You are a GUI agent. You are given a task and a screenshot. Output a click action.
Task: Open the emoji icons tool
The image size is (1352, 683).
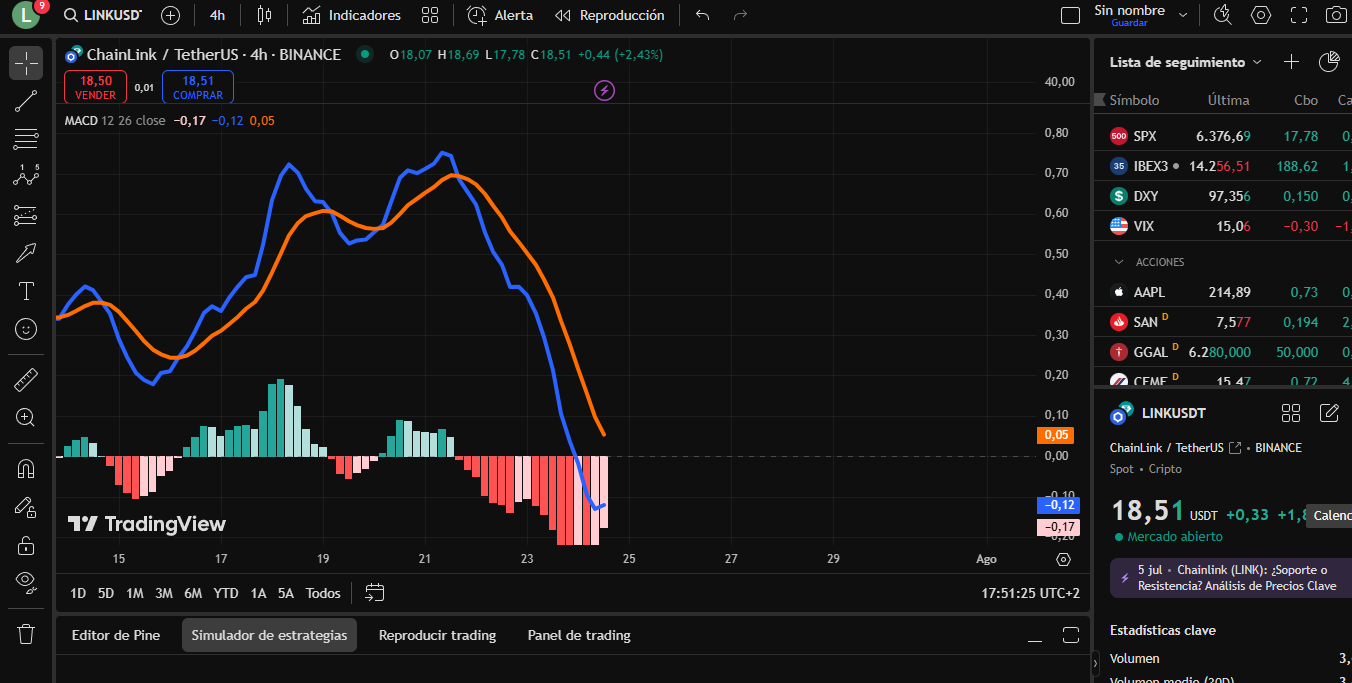click(x=26, y=329)
